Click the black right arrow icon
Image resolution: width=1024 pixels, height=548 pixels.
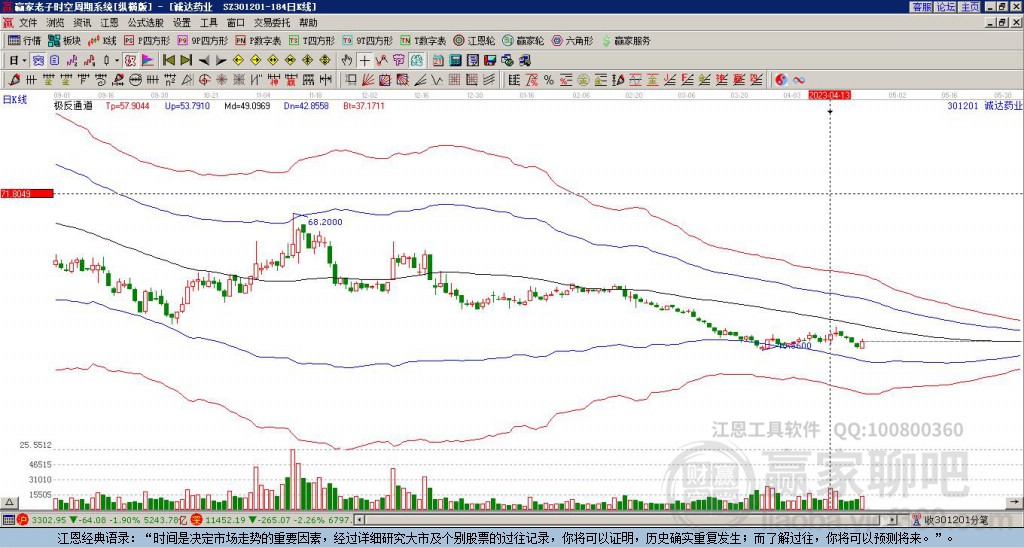pyautogui.click(x=221, y=61)
